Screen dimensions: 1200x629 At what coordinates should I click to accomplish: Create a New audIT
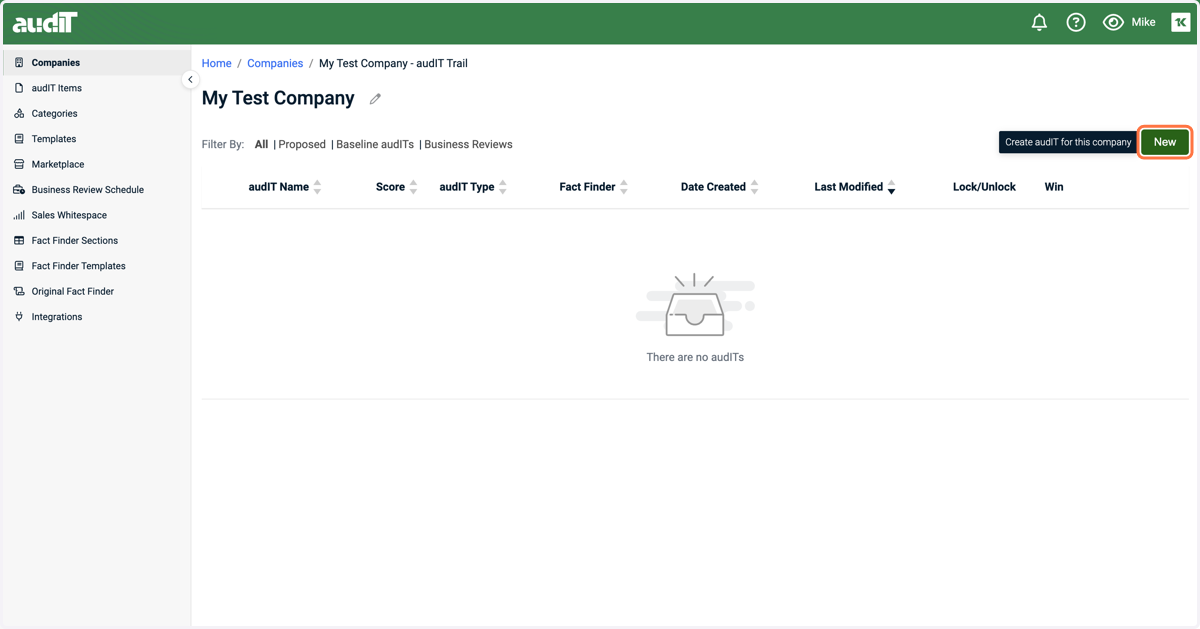[x=1165, y=142]
